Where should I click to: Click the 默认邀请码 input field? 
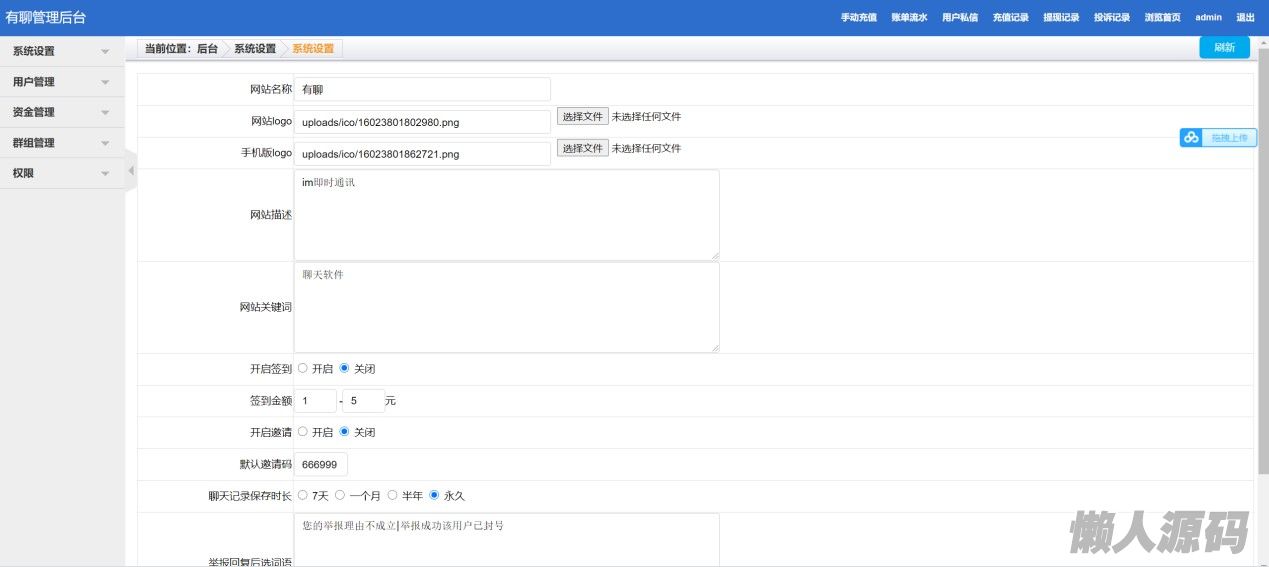(321, 464)
